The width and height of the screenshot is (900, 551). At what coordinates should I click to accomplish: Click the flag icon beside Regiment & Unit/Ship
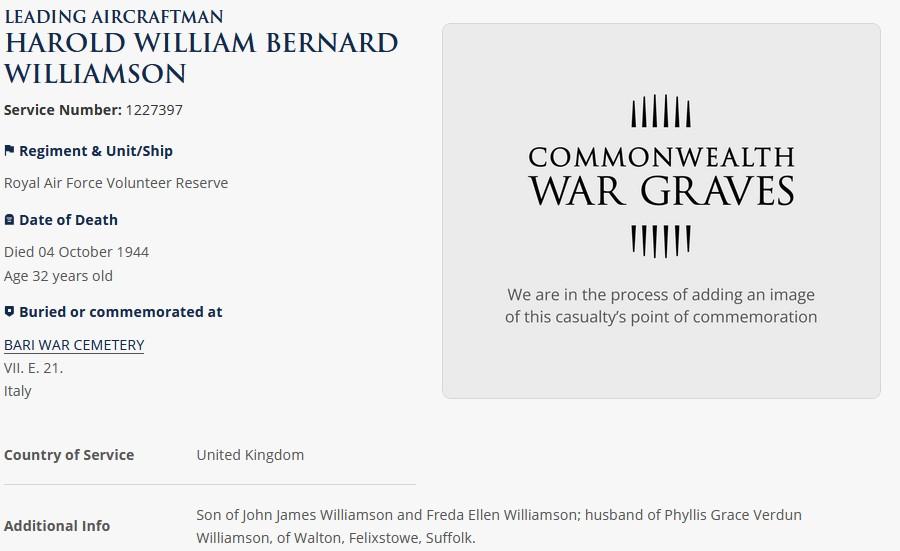tap(9, 150)
